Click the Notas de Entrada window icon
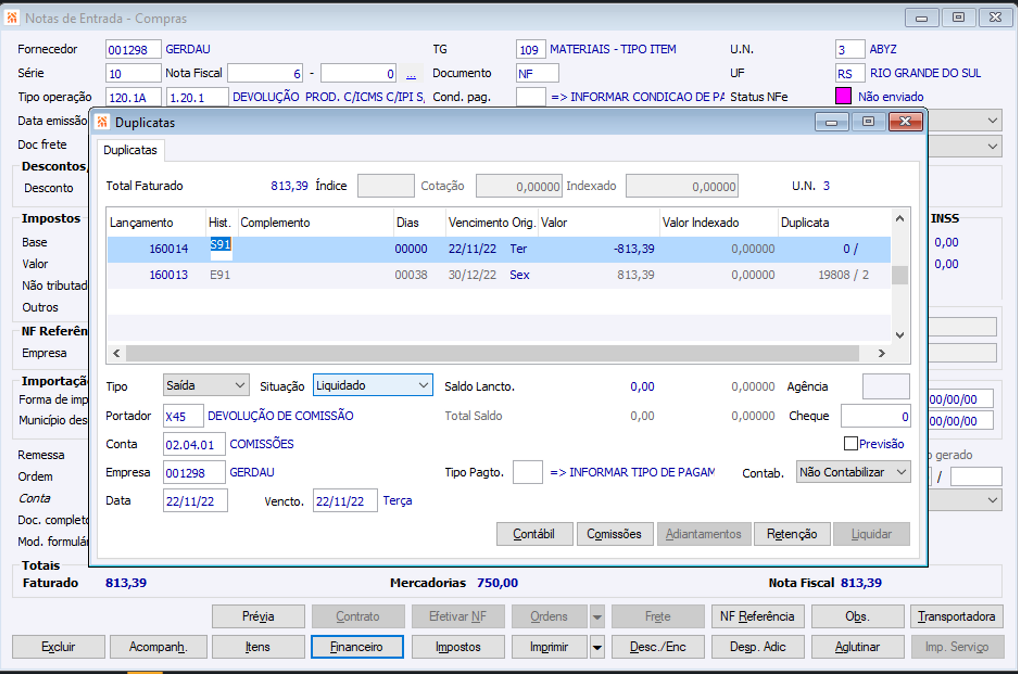Screen dimensions: 1018x674 pos(12,18)
